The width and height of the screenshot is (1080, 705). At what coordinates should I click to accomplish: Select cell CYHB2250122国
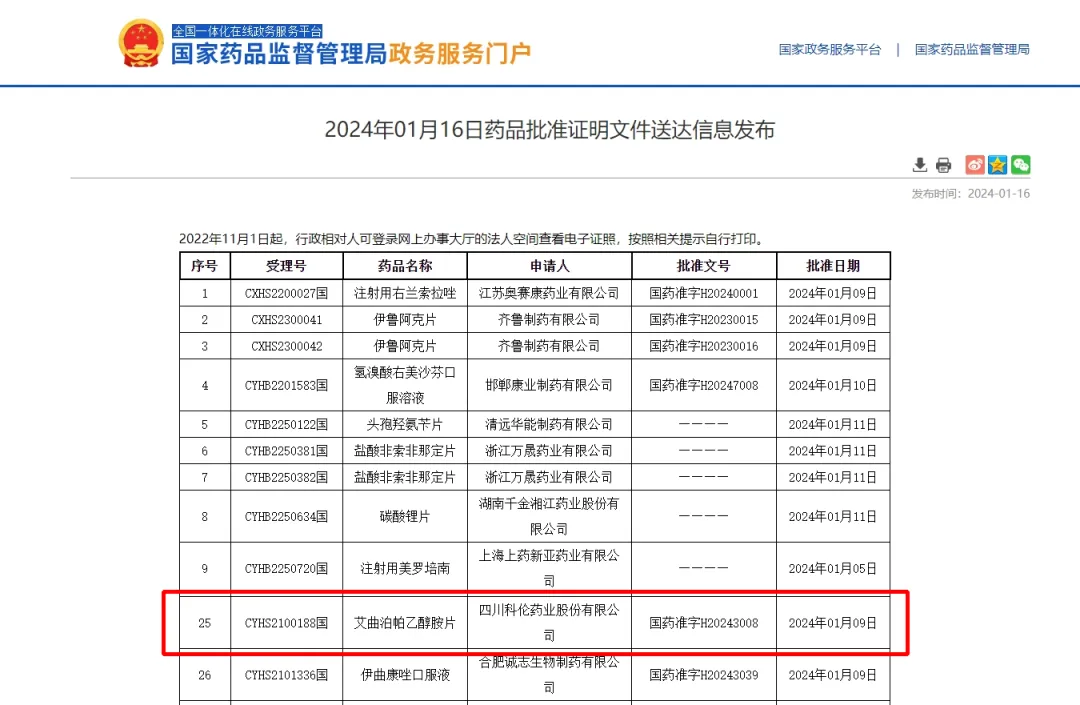287,425
